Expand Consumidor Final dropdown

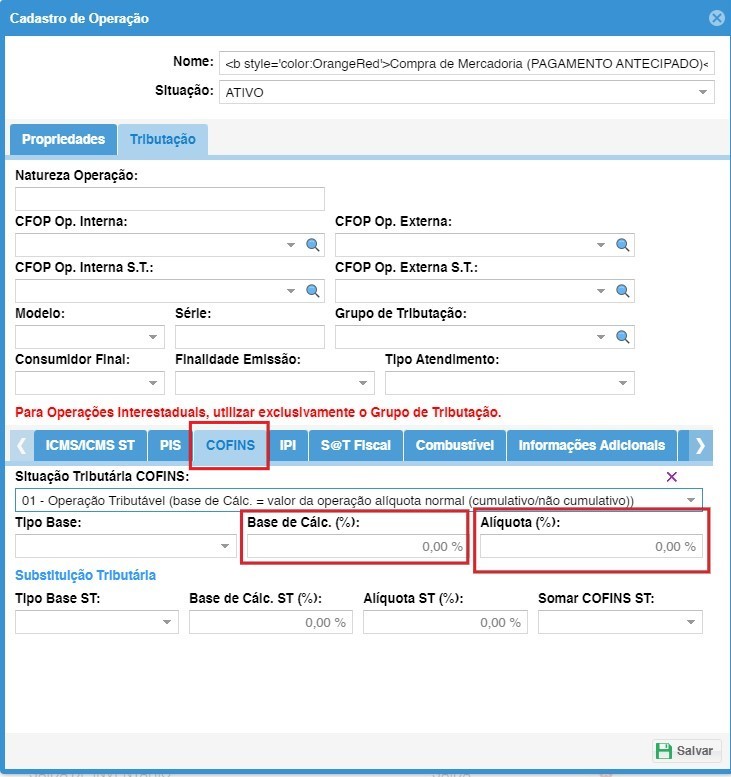[154, 383]
